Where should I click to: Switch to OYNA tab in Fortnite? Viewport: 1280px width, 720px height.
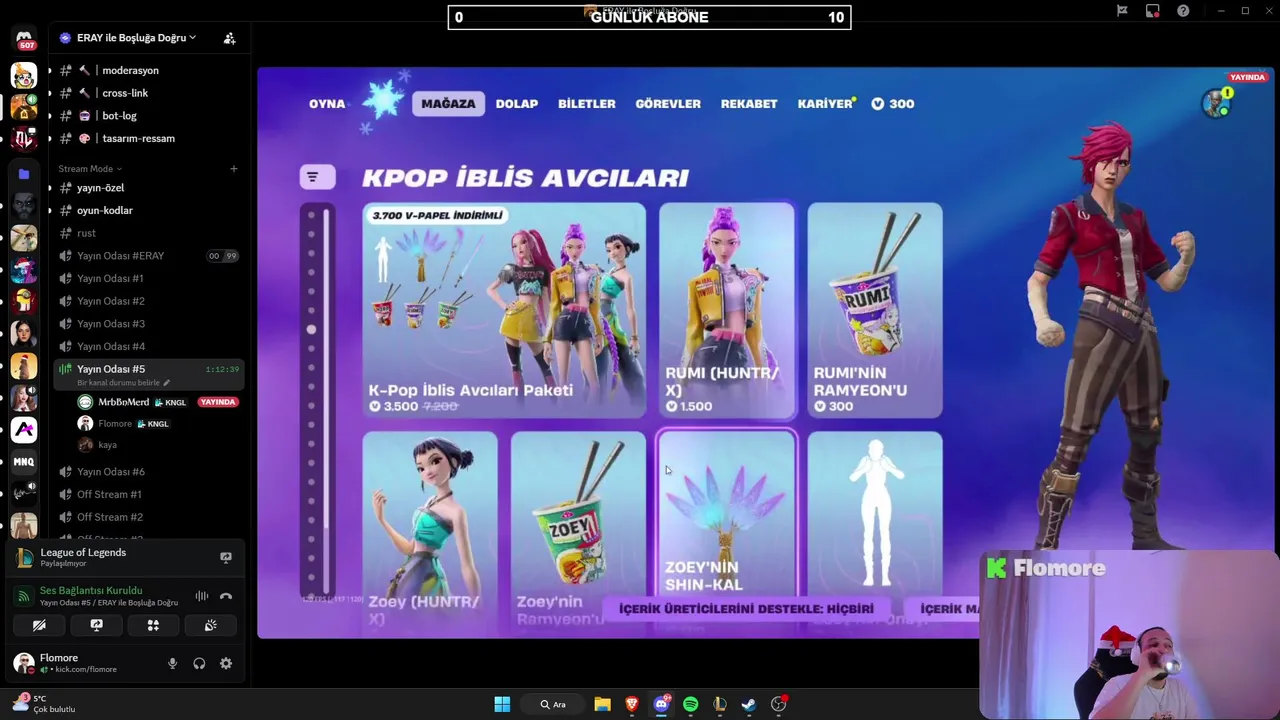click(327, 104)
